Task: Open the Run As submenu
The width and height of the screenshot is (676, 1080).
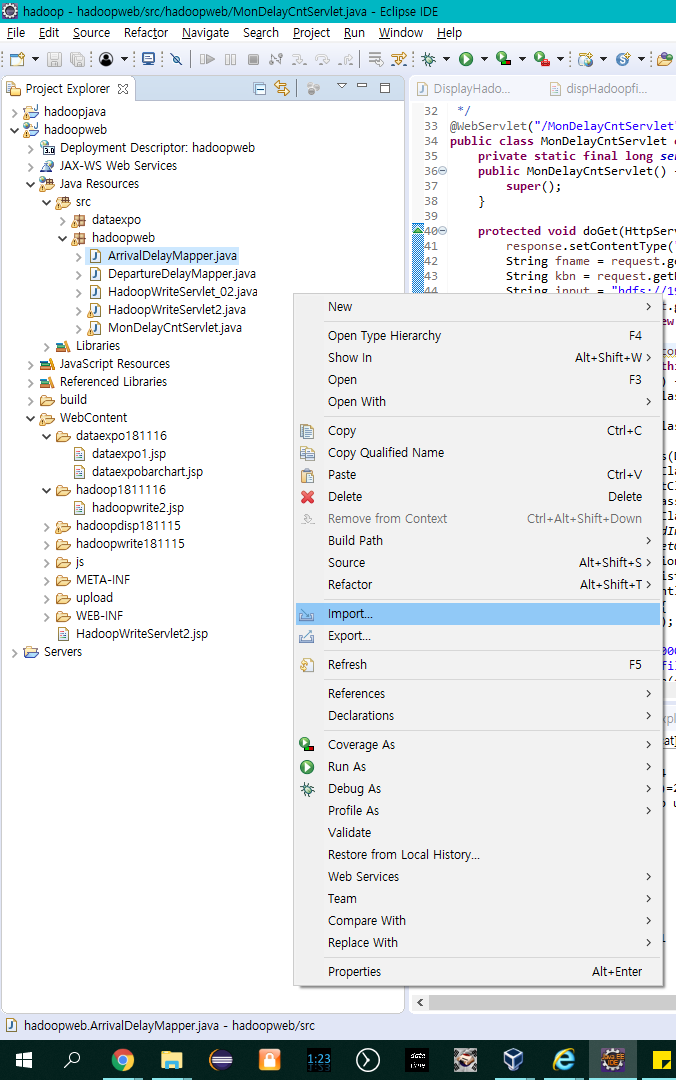Action: pyautogui.click(x=478, y=767)
